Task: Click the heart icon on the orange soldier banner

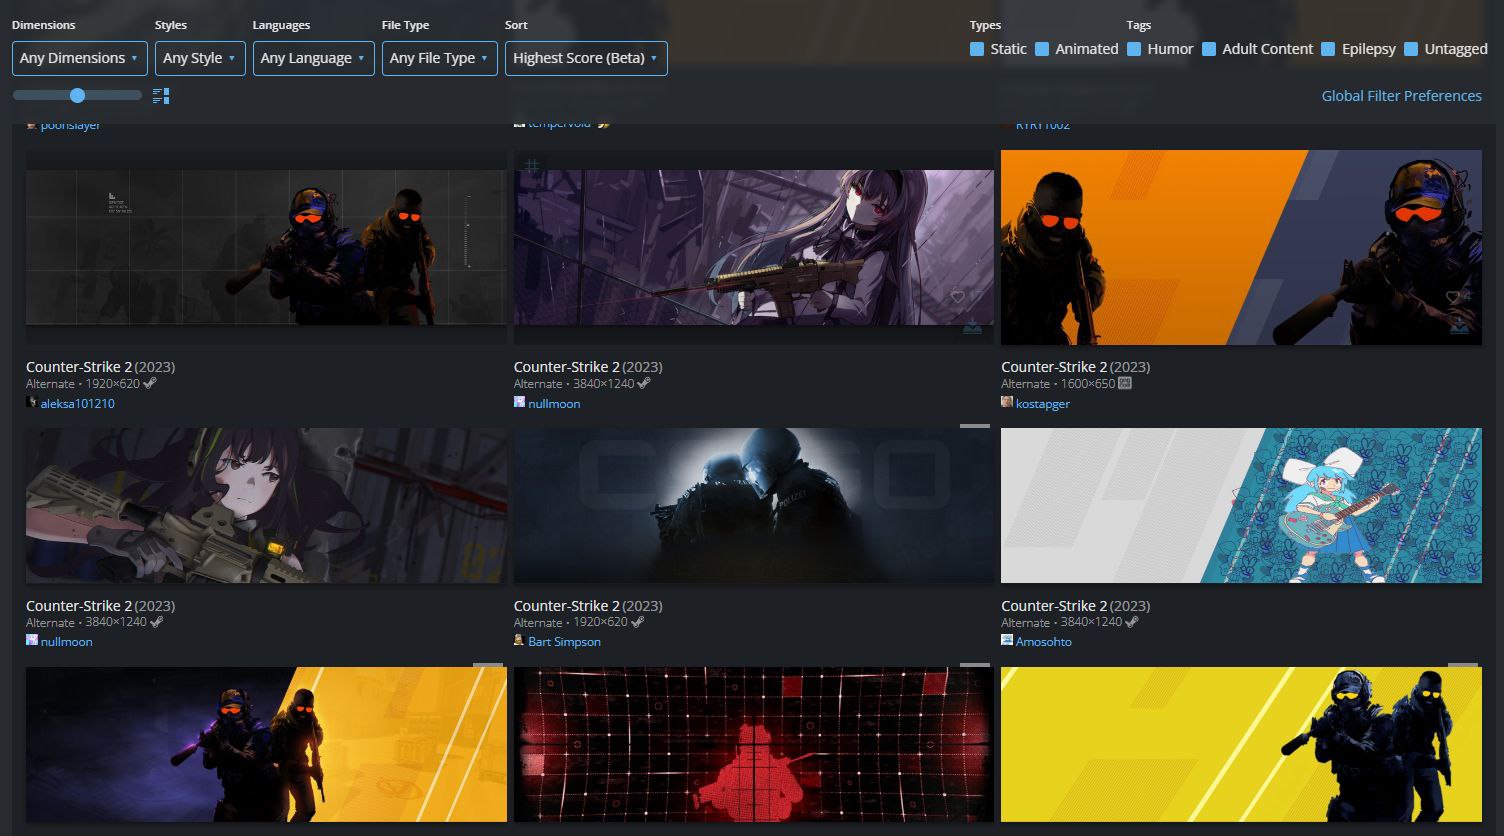Action: click(x=1453, y=297)
